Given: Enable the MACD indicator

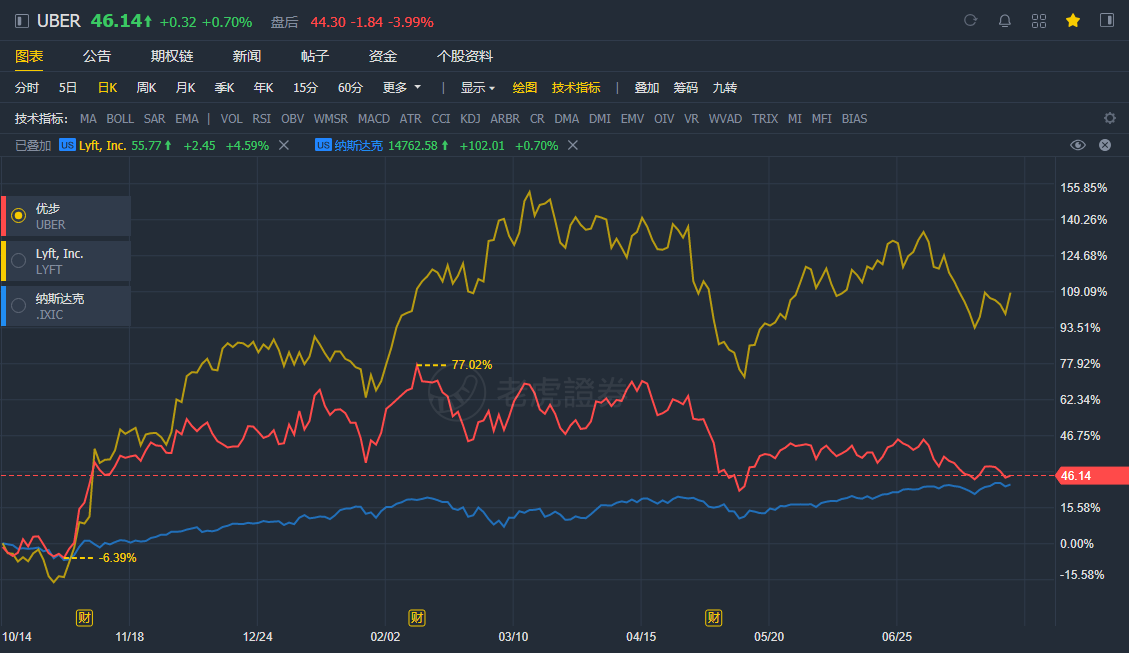Looking at the screenshot, I should point(374,119).
